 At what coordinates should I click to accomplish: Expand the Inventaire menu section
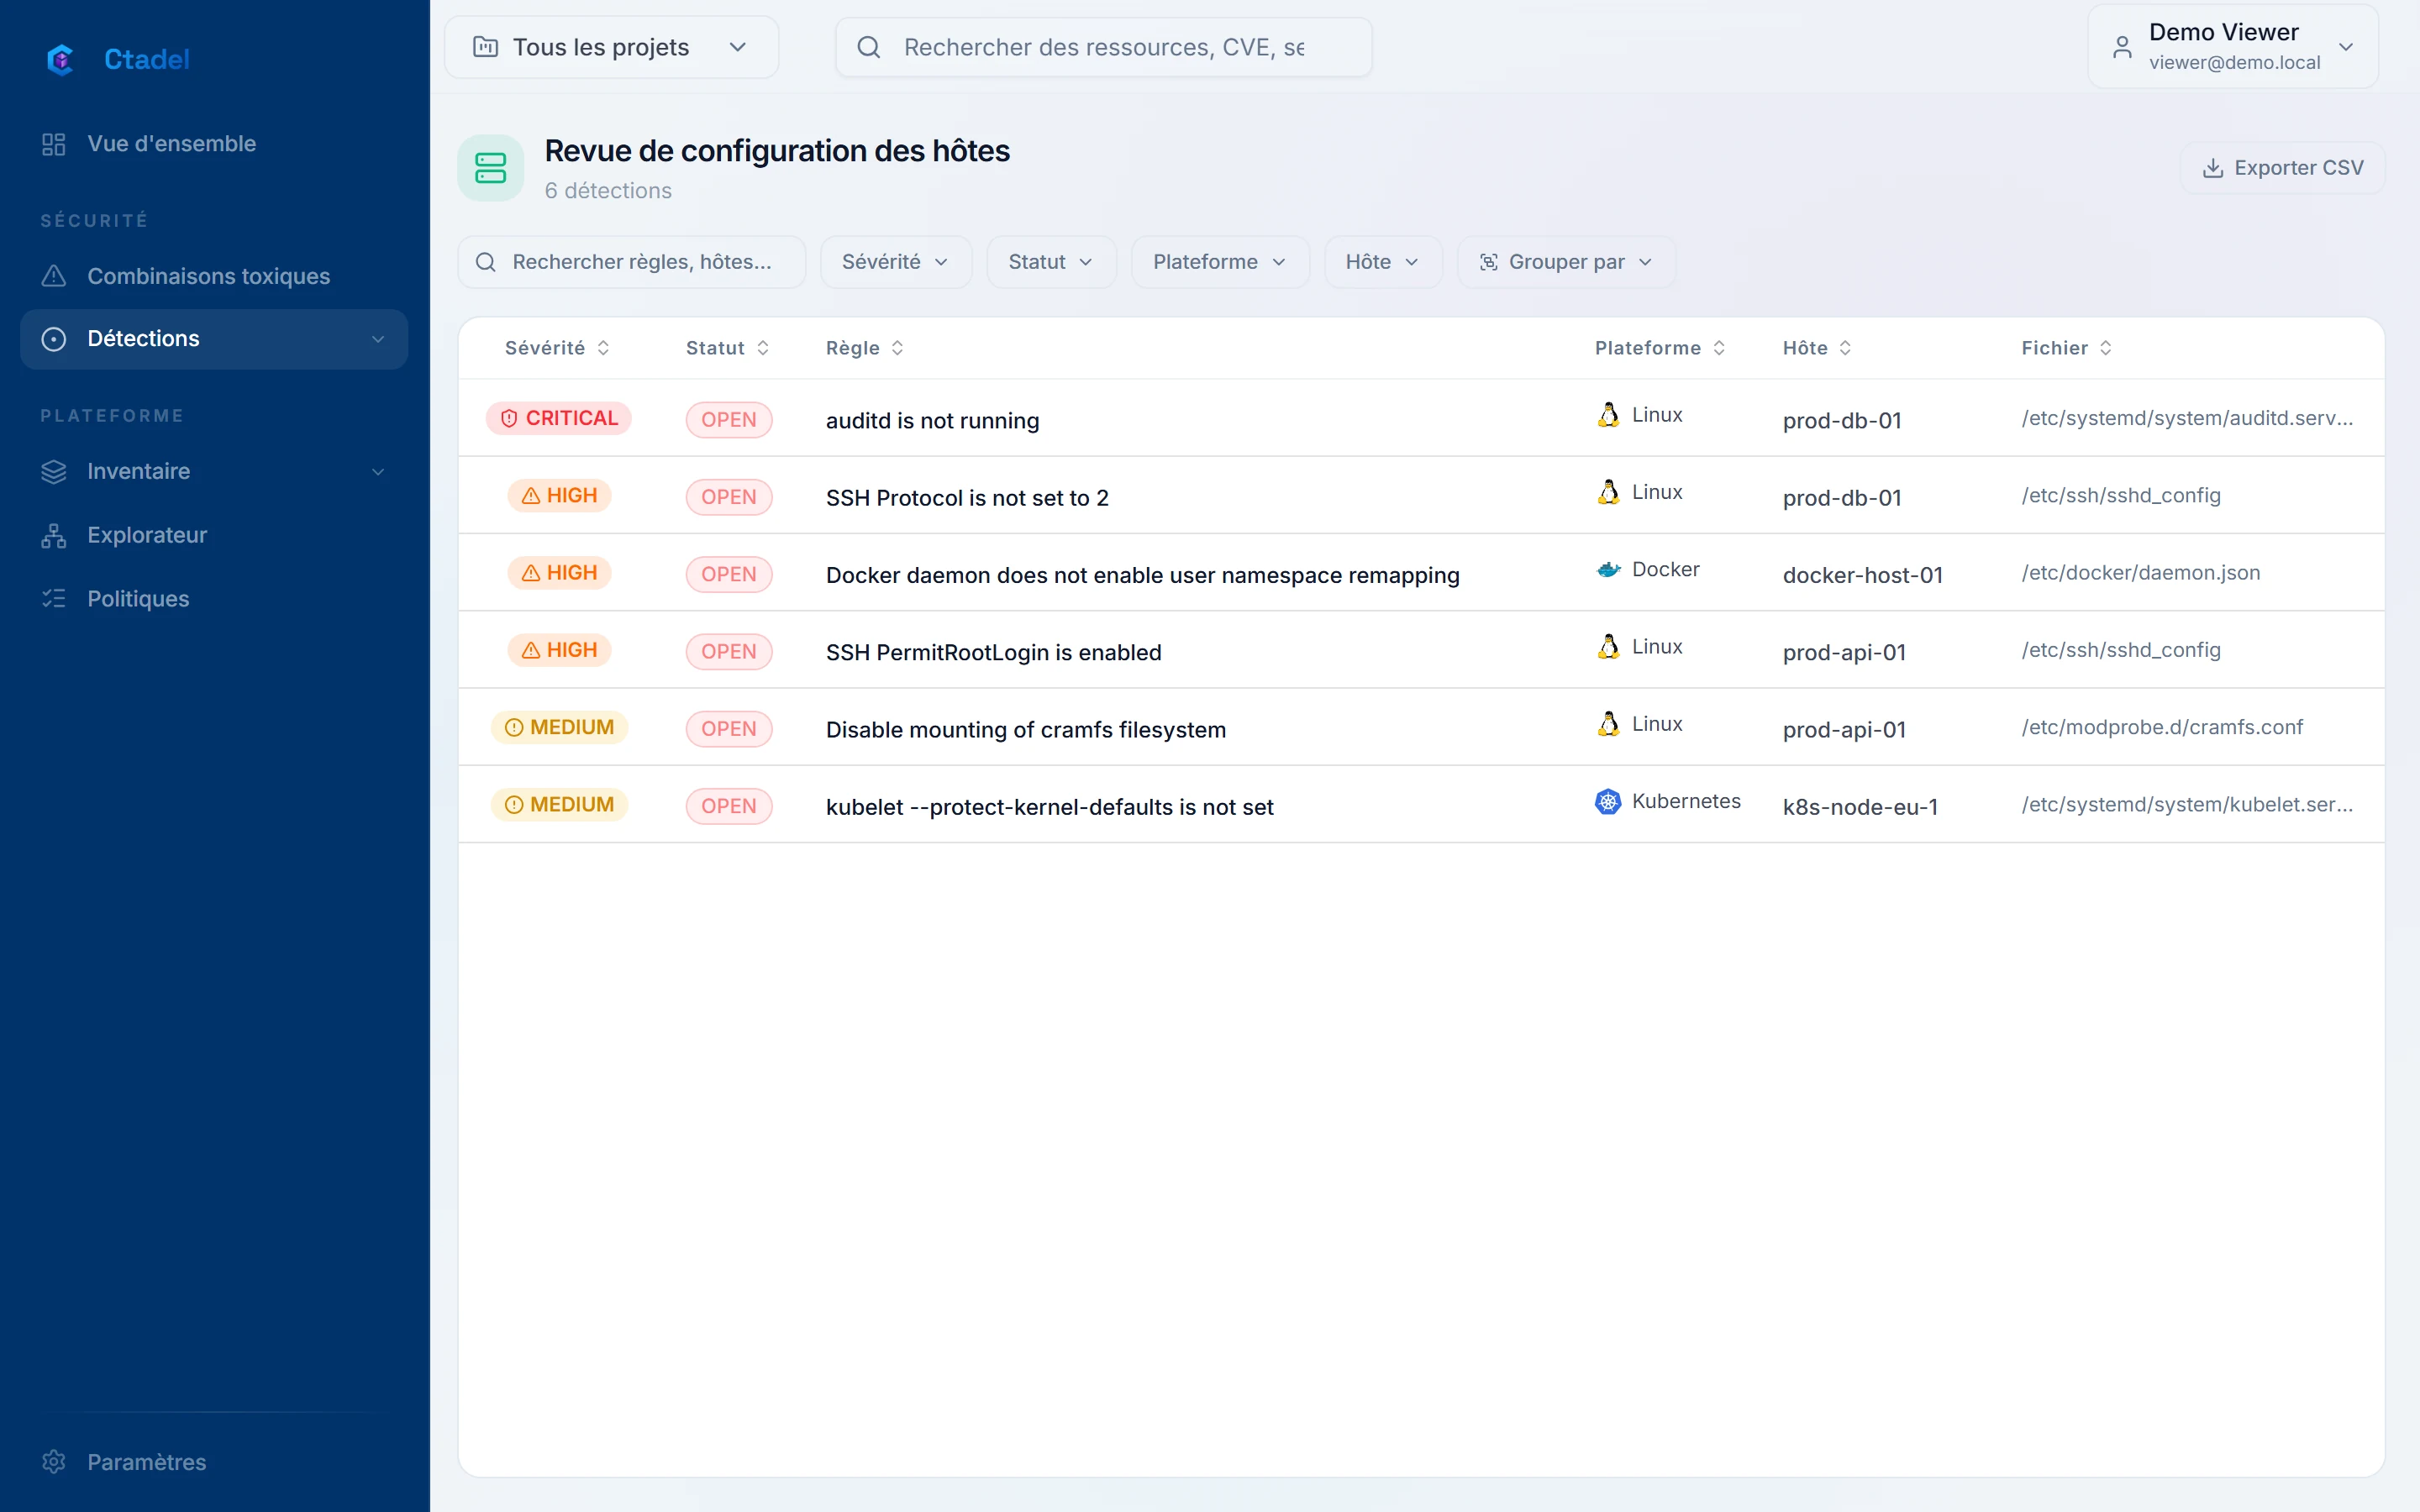point(214,471)
